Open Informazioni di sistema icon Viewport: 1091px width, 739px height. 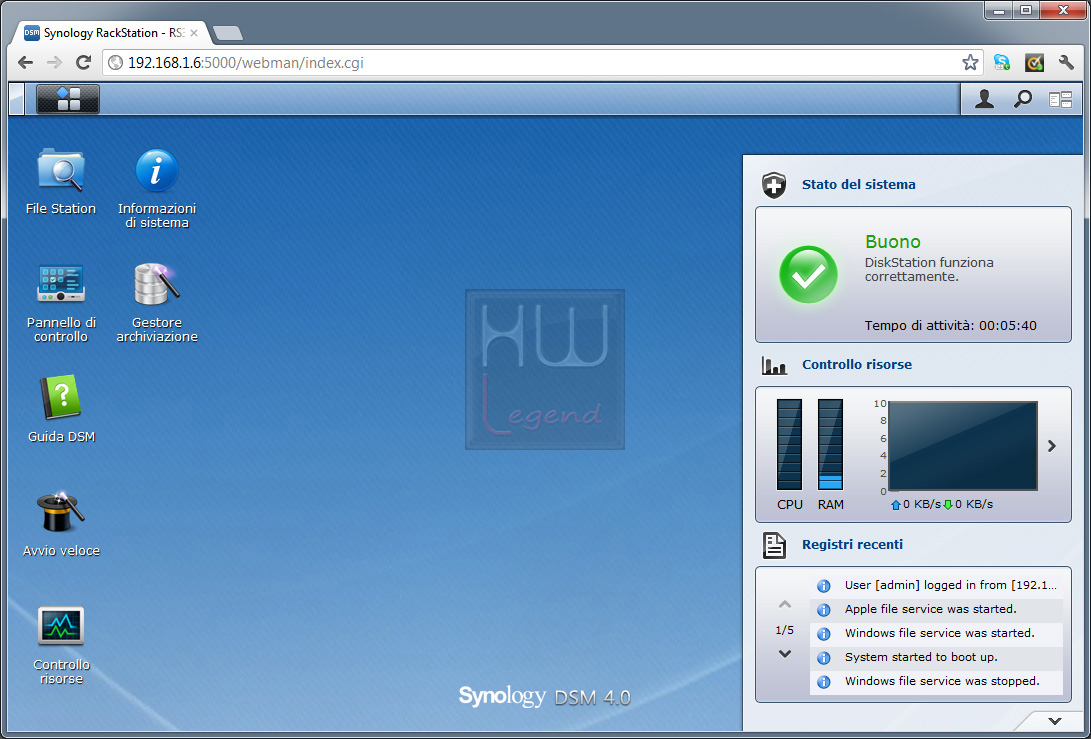pos(157,188)
